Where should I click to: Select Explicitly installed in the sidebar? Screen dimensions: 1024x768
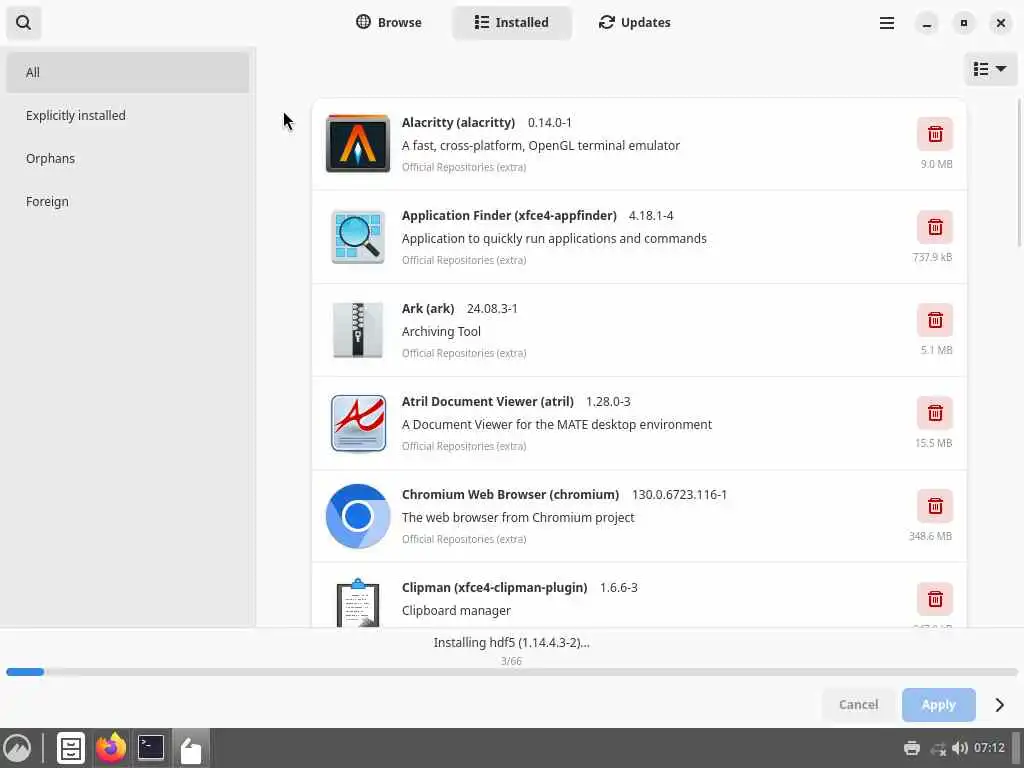click(127, 116)
